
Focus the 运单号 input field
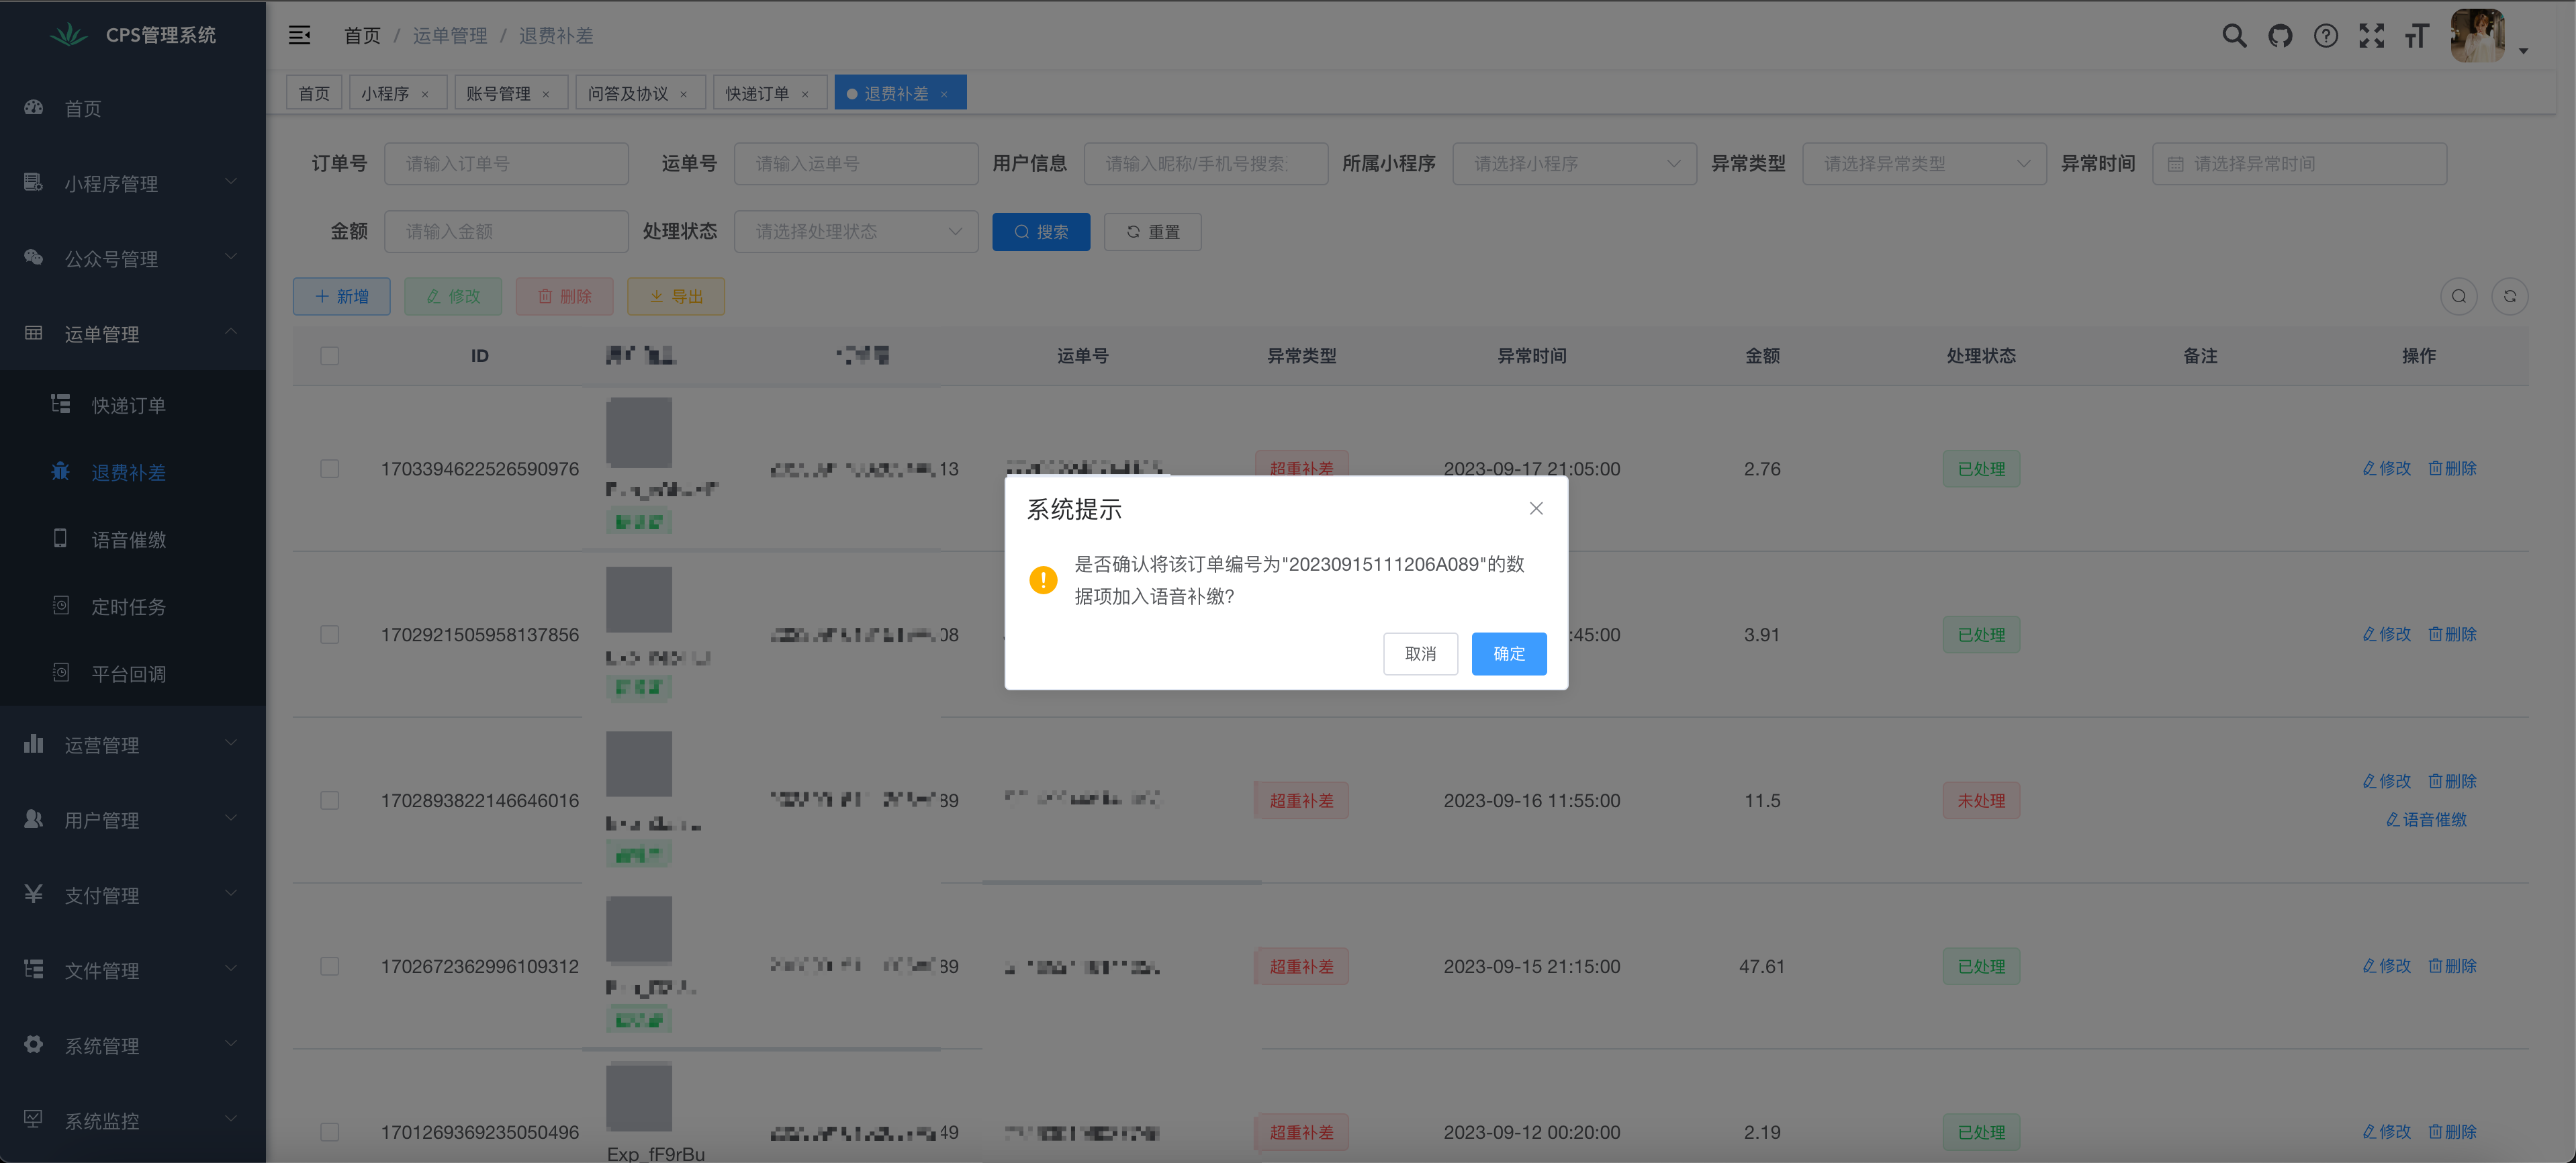(x=856, y=164)
